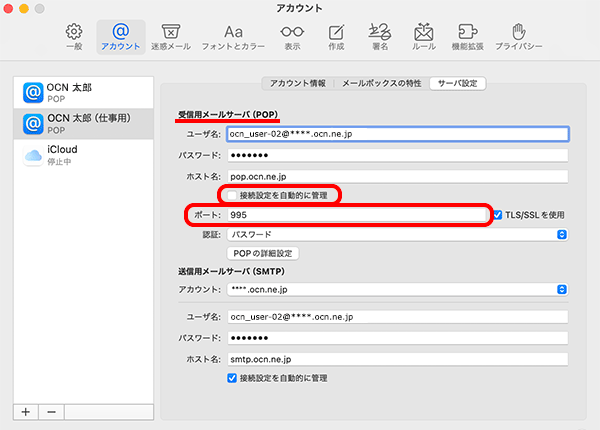
Task: Open the 作成 (composing) pane
Action: tap(336, 37)
